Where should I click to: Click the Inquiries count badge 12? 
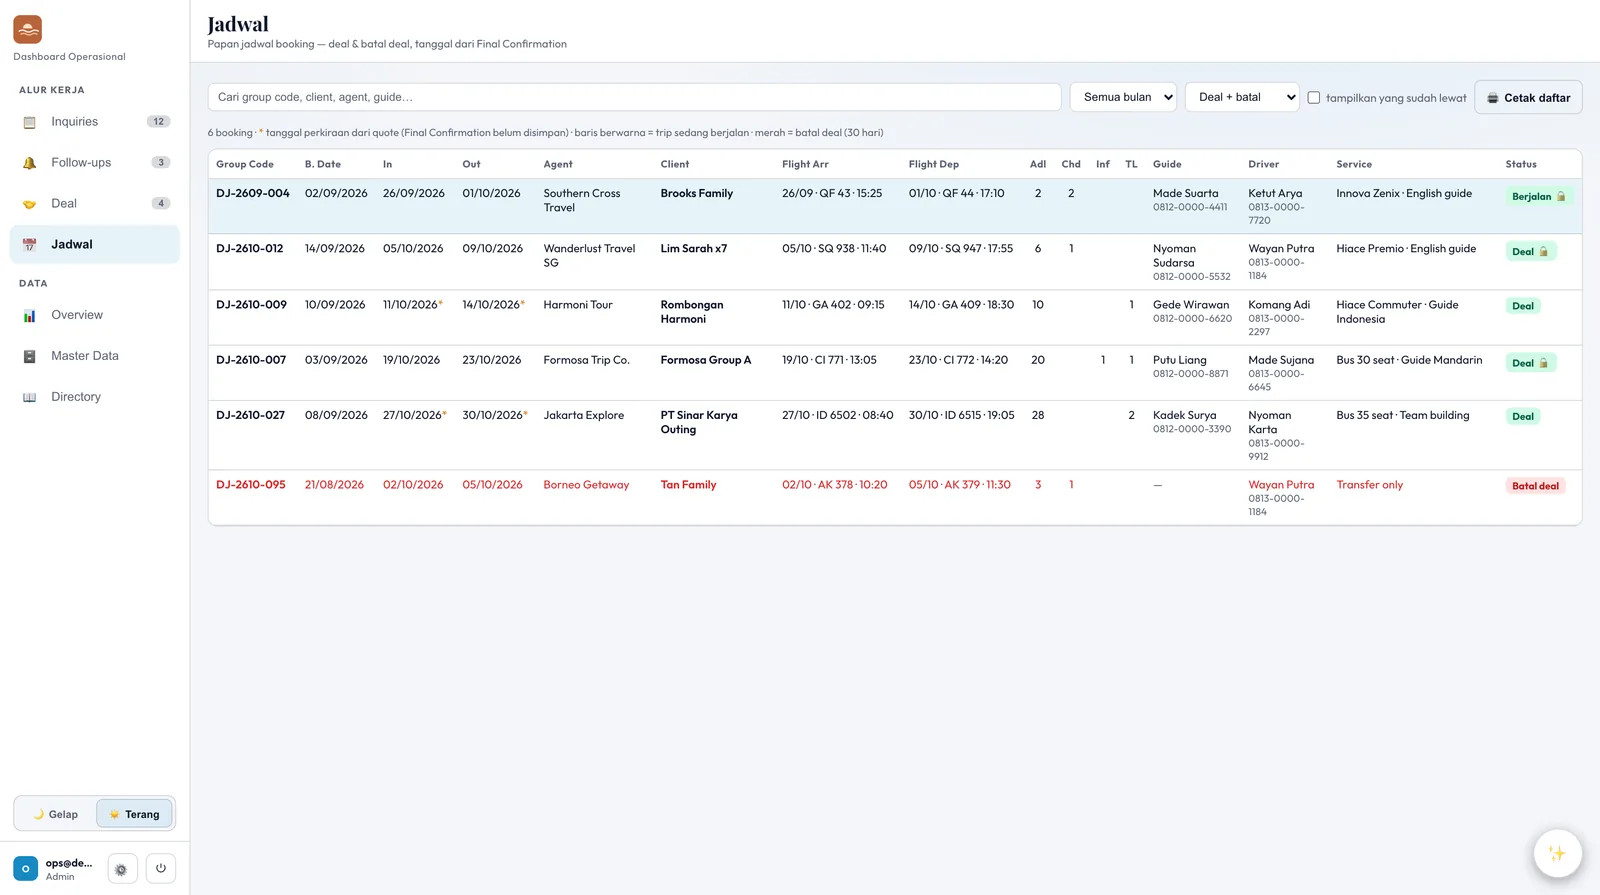pyautogui.click(x=158, y=122)
